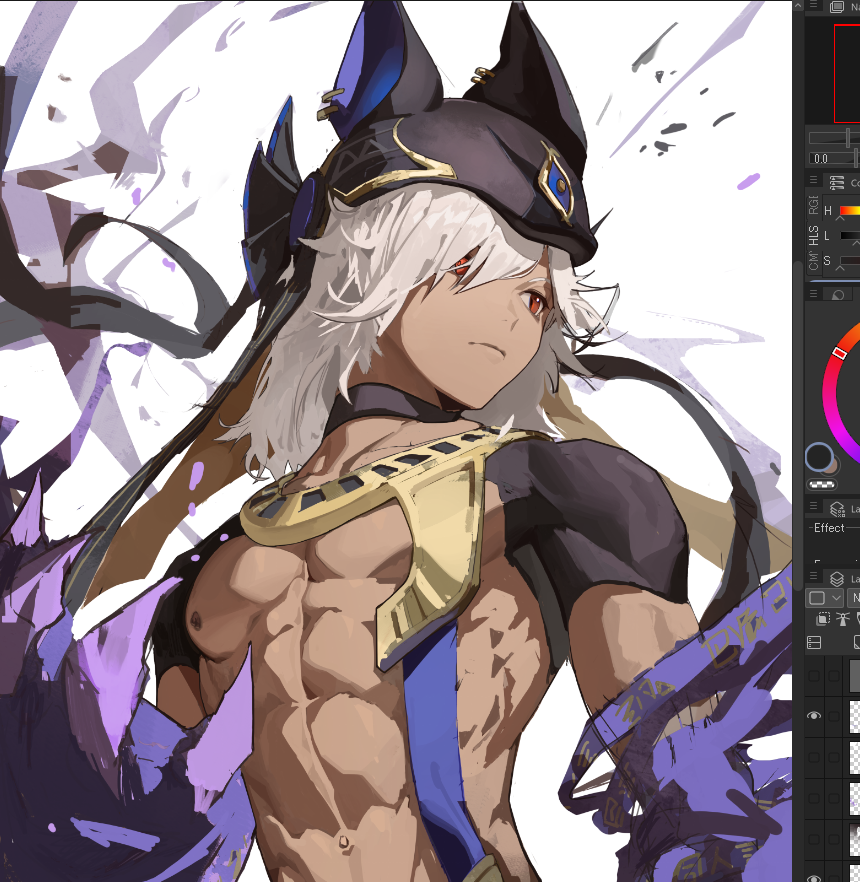Select the Color Wheel palette tab icon

click(x=838, y=295)
